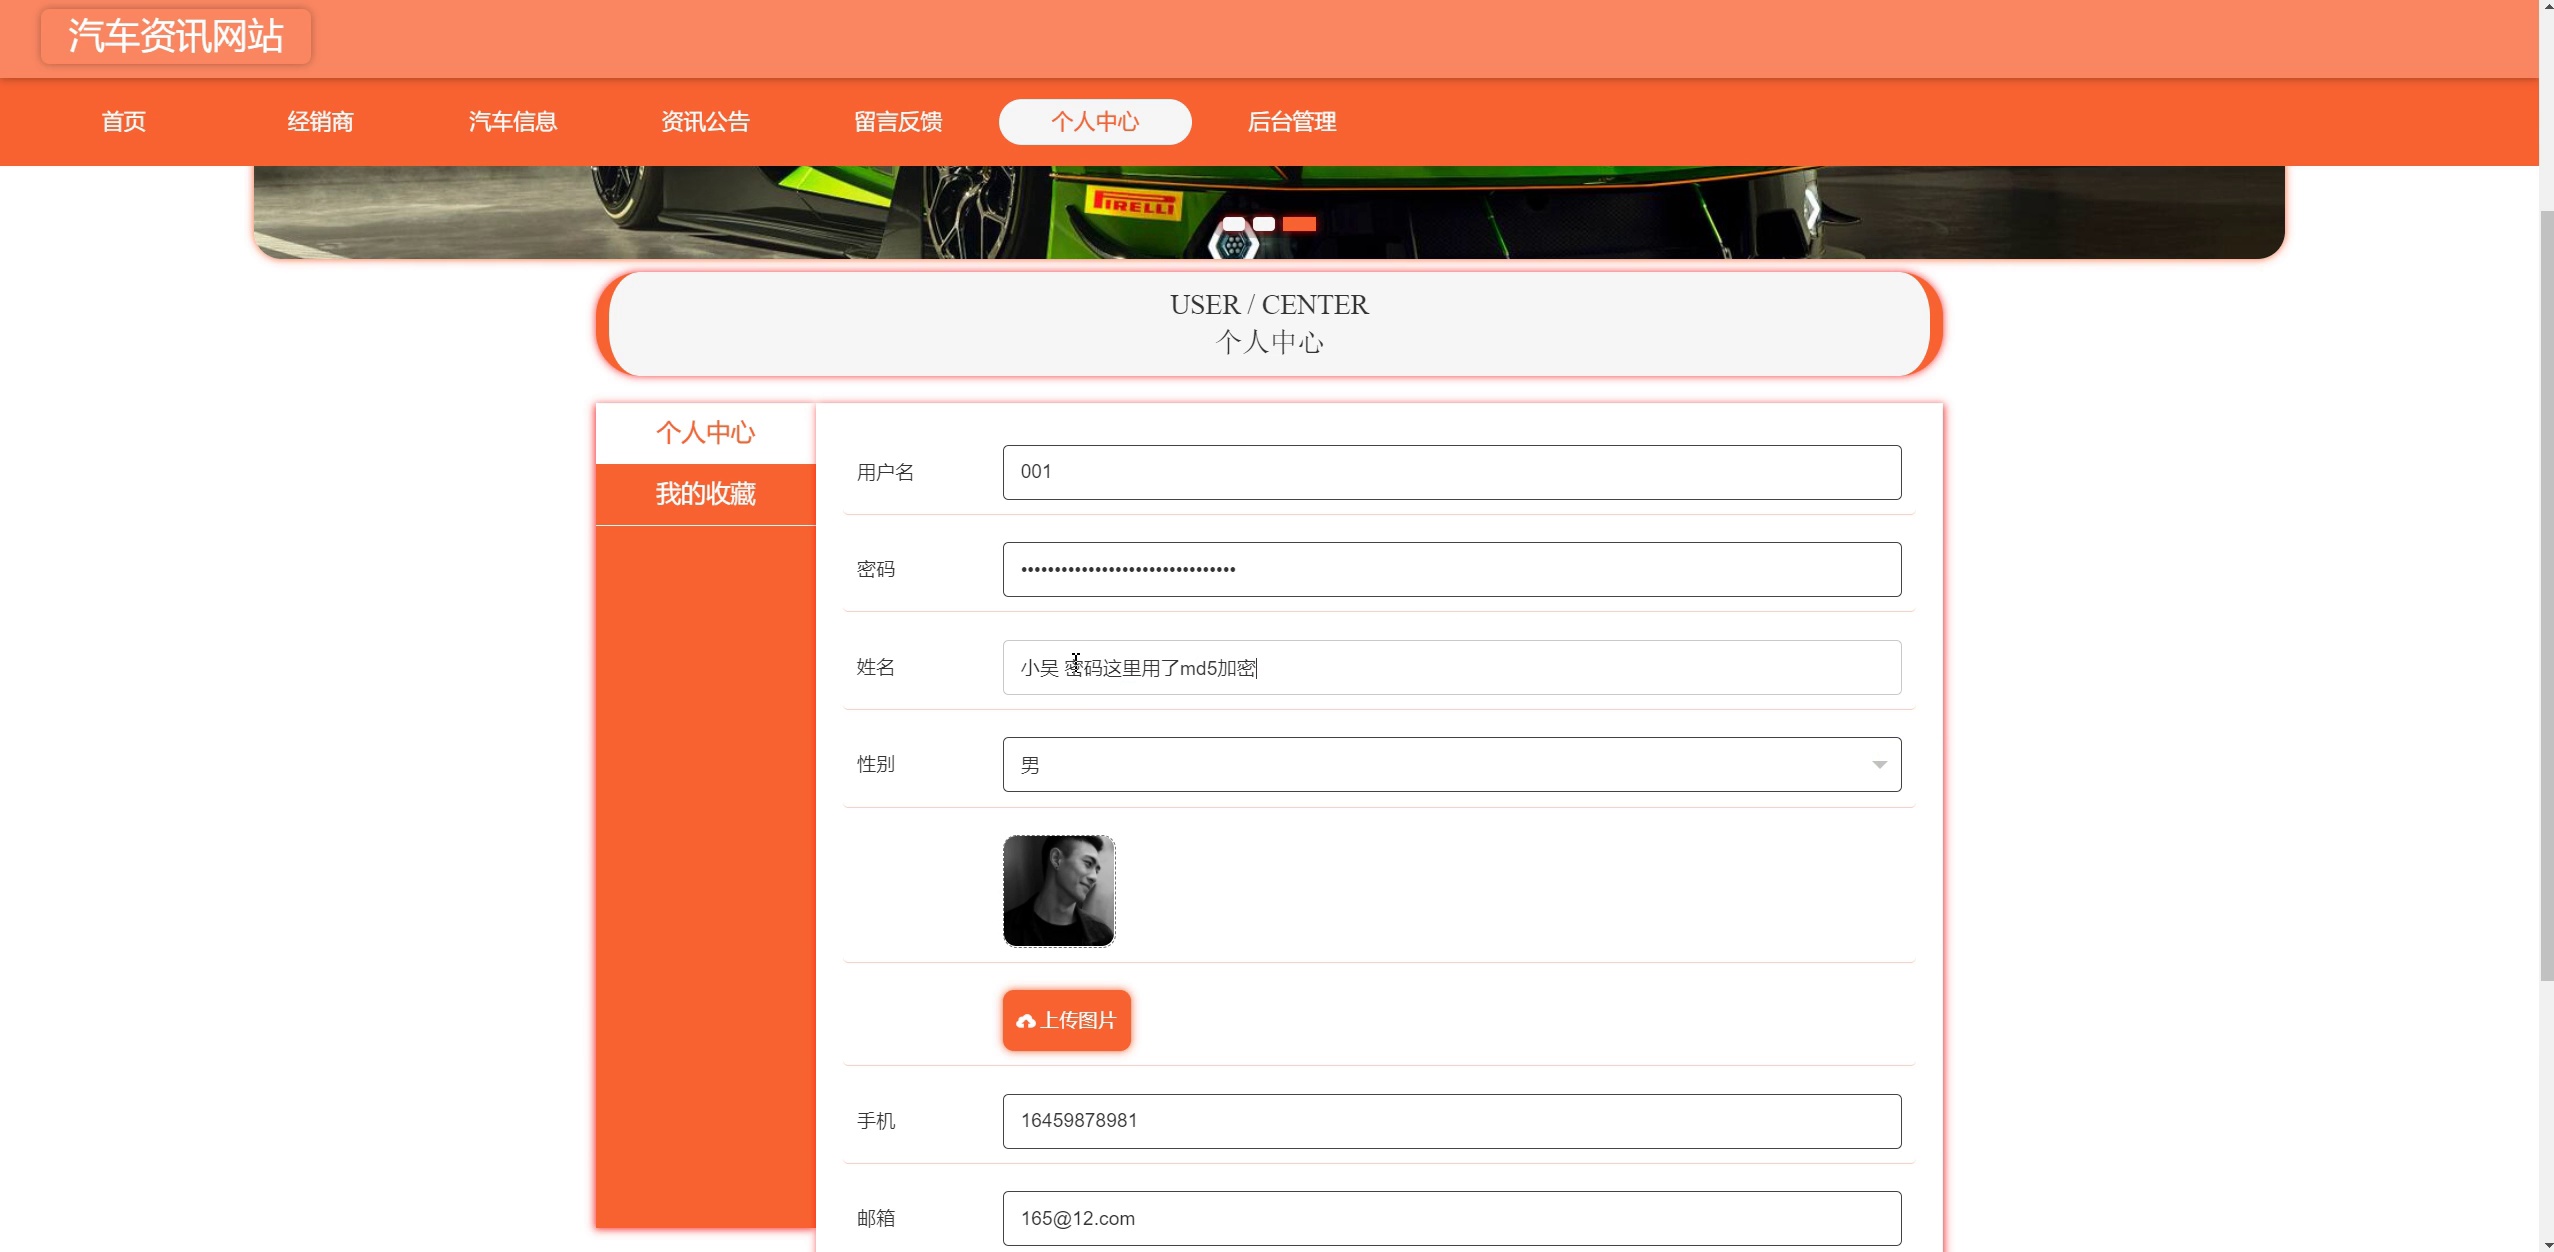Switch to 我的收藏 sidebar tab

705,494
